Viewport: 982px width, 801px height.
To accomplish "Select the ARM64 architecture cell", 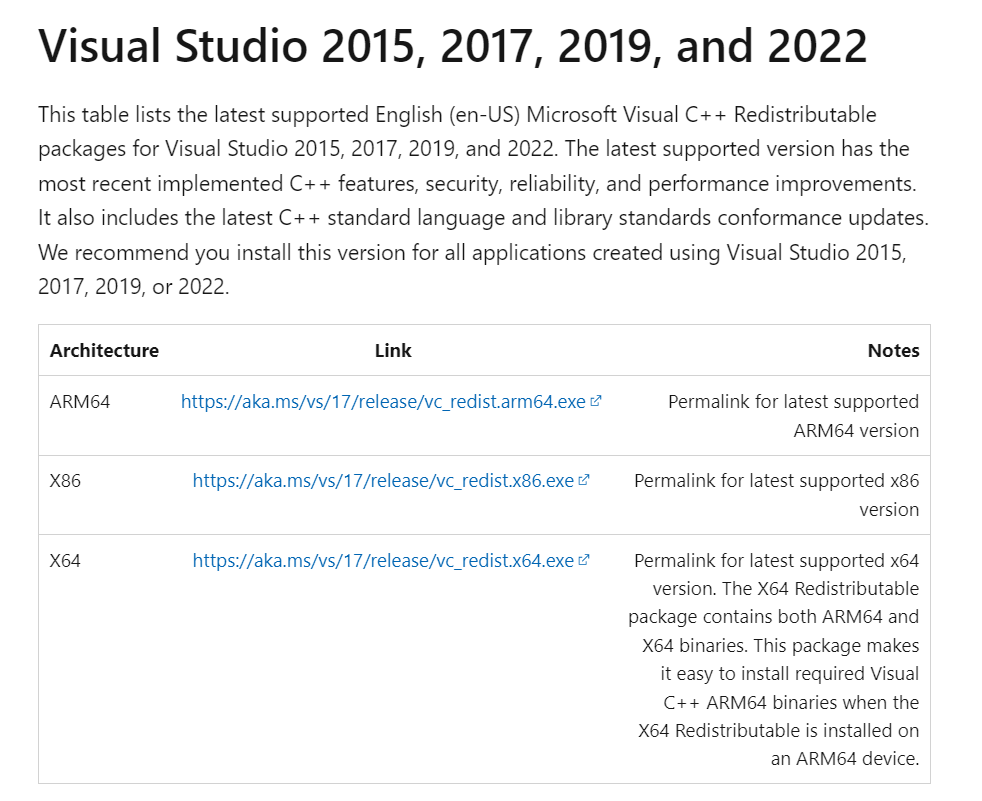I will tap(80, 401).
